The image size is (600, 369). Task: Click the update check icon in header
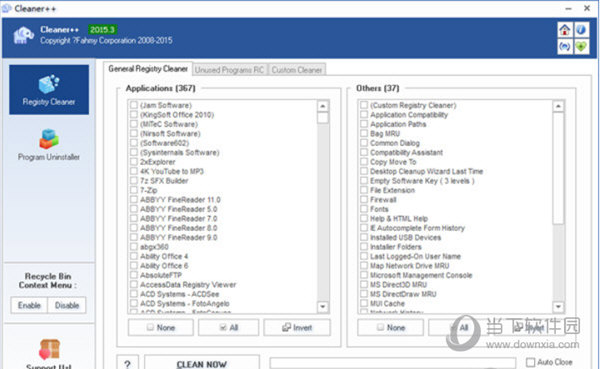click(x=565, y=47)
